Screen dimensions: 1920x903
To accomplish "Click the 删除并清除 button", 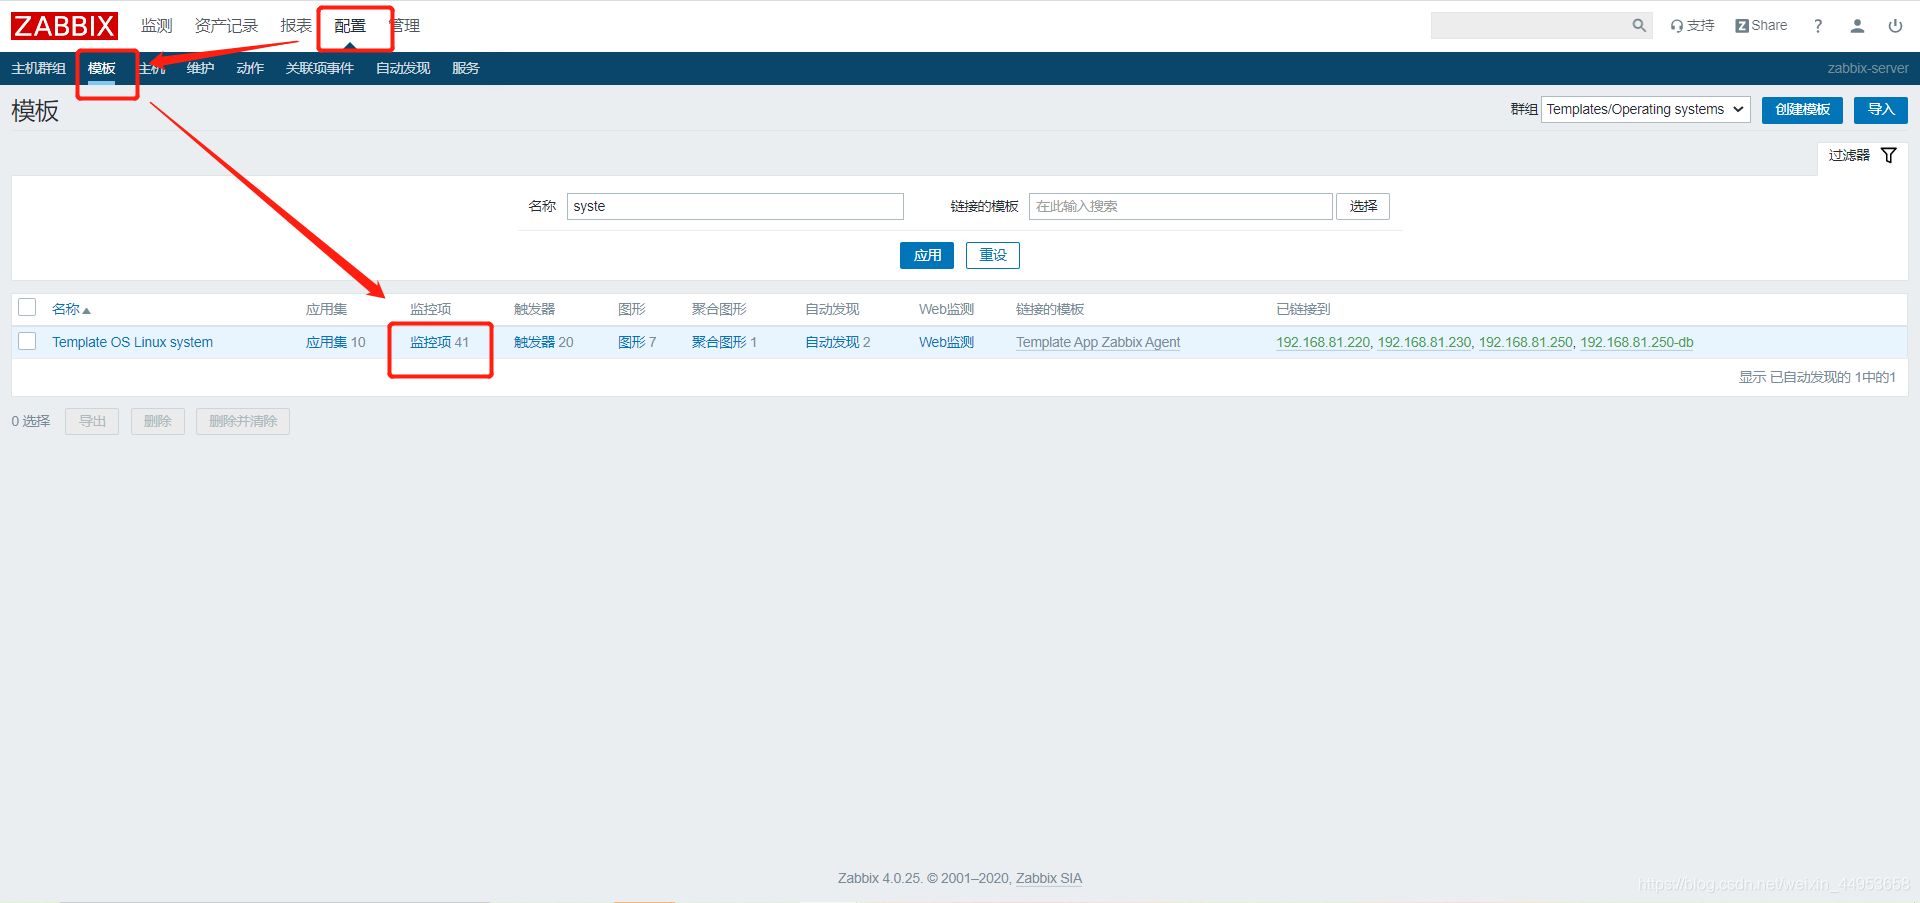I will click(243, 421).
